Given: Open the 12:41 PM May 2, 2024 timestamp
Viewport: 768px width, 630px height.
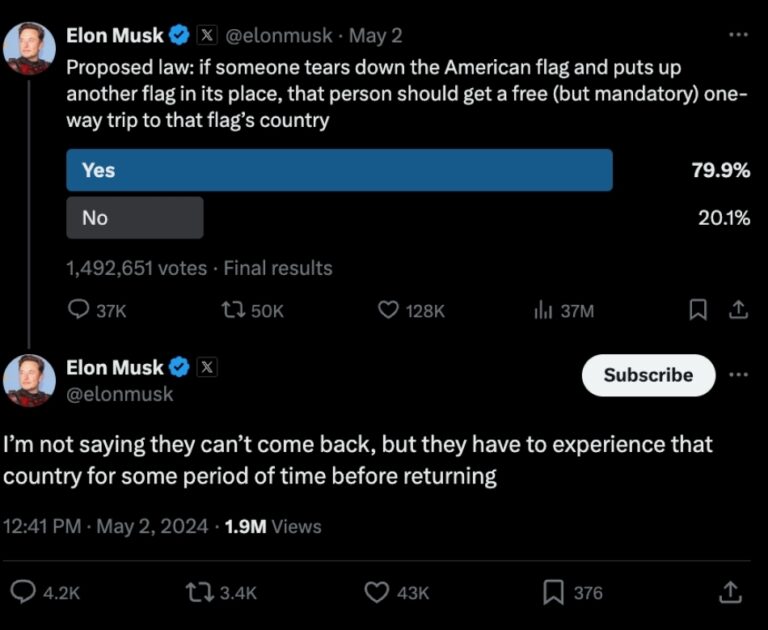Looking at the screenshot, I should click(x=105, y=526).
